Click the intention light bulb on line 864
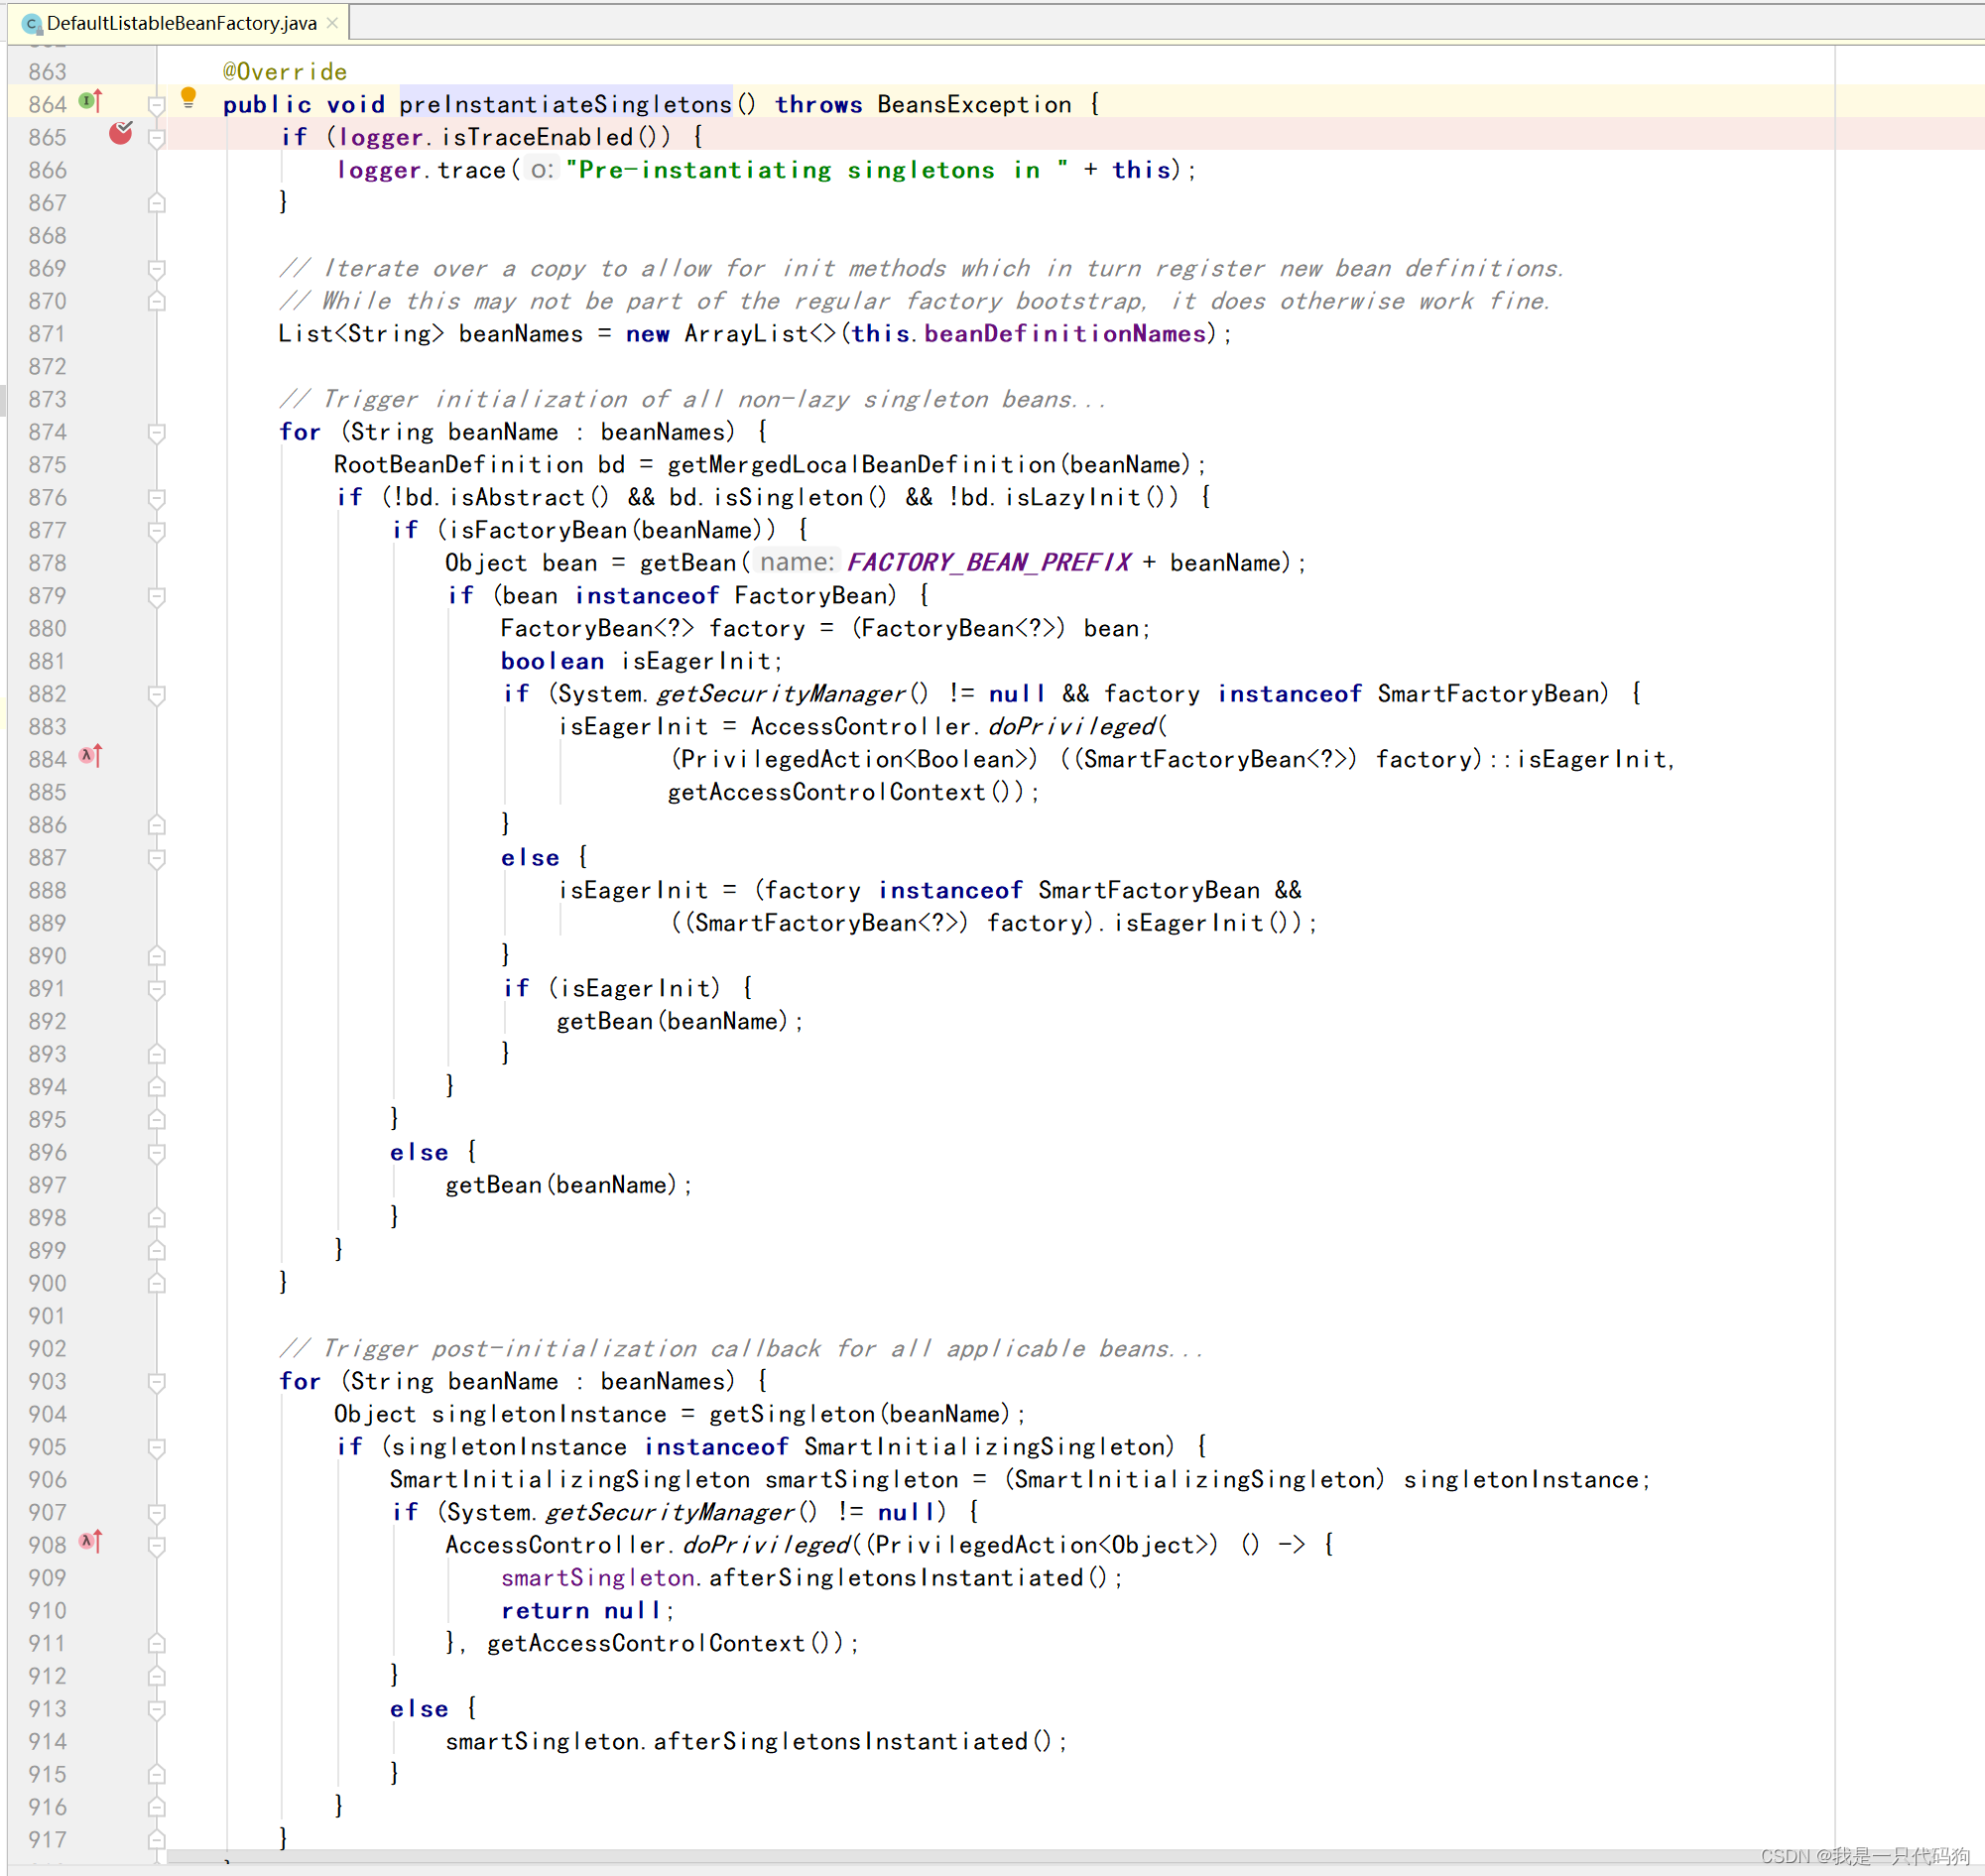Image resolution: width=1985 pixels, height=1876 pixels. [190, 97]
